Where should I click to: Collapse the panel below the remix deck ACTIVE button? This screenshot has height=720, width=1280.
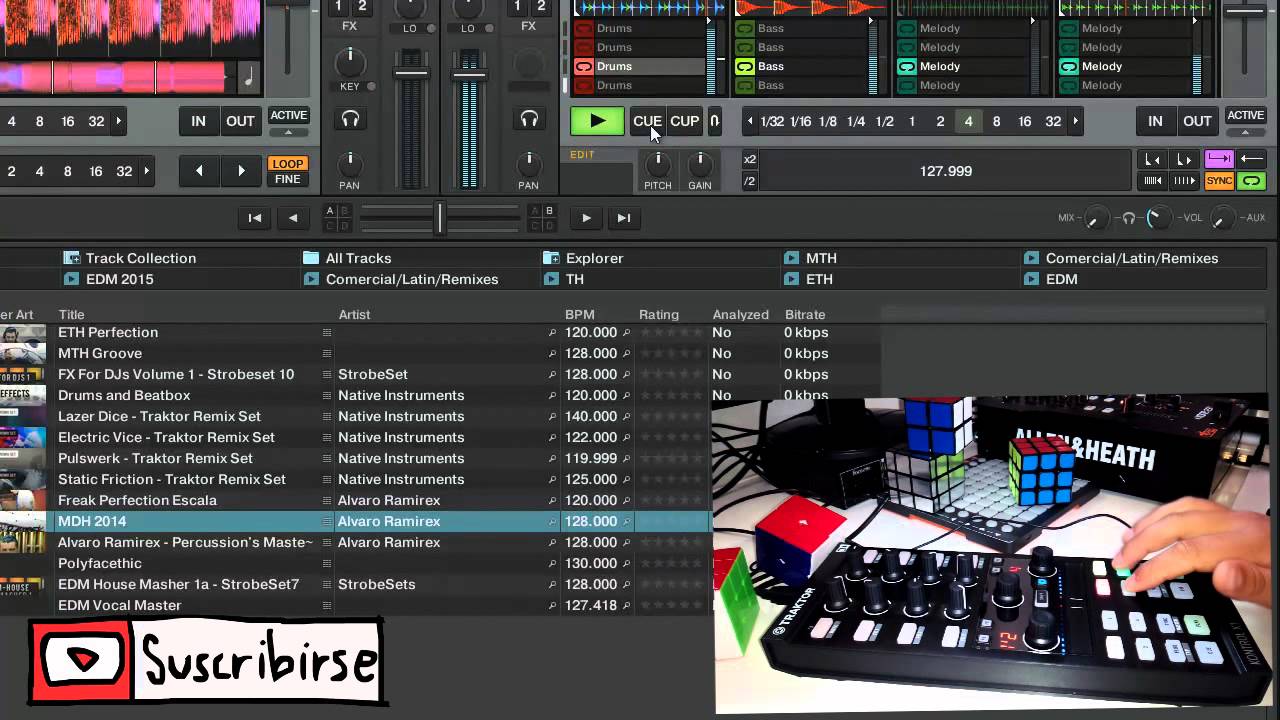coord(1245,132)
